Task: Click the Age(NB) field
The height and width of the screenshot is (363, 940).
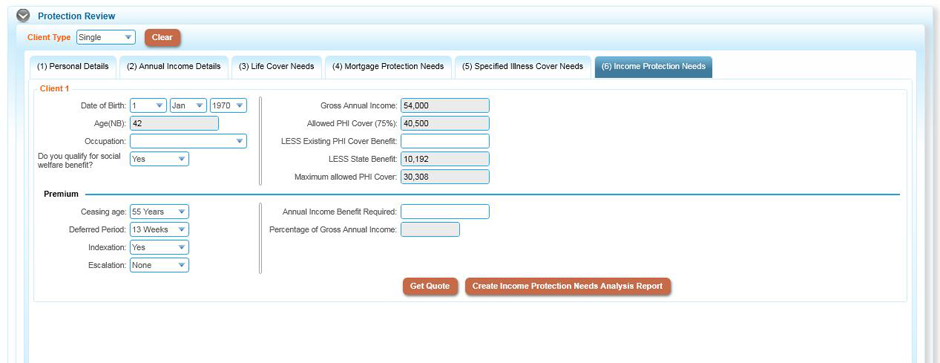Action: (x=174, y=123)
